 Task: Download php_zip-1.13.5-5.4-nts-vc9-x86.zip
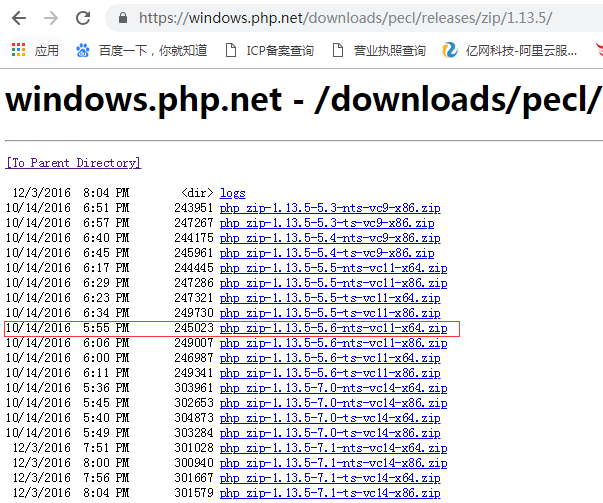(x=330, y=238)
